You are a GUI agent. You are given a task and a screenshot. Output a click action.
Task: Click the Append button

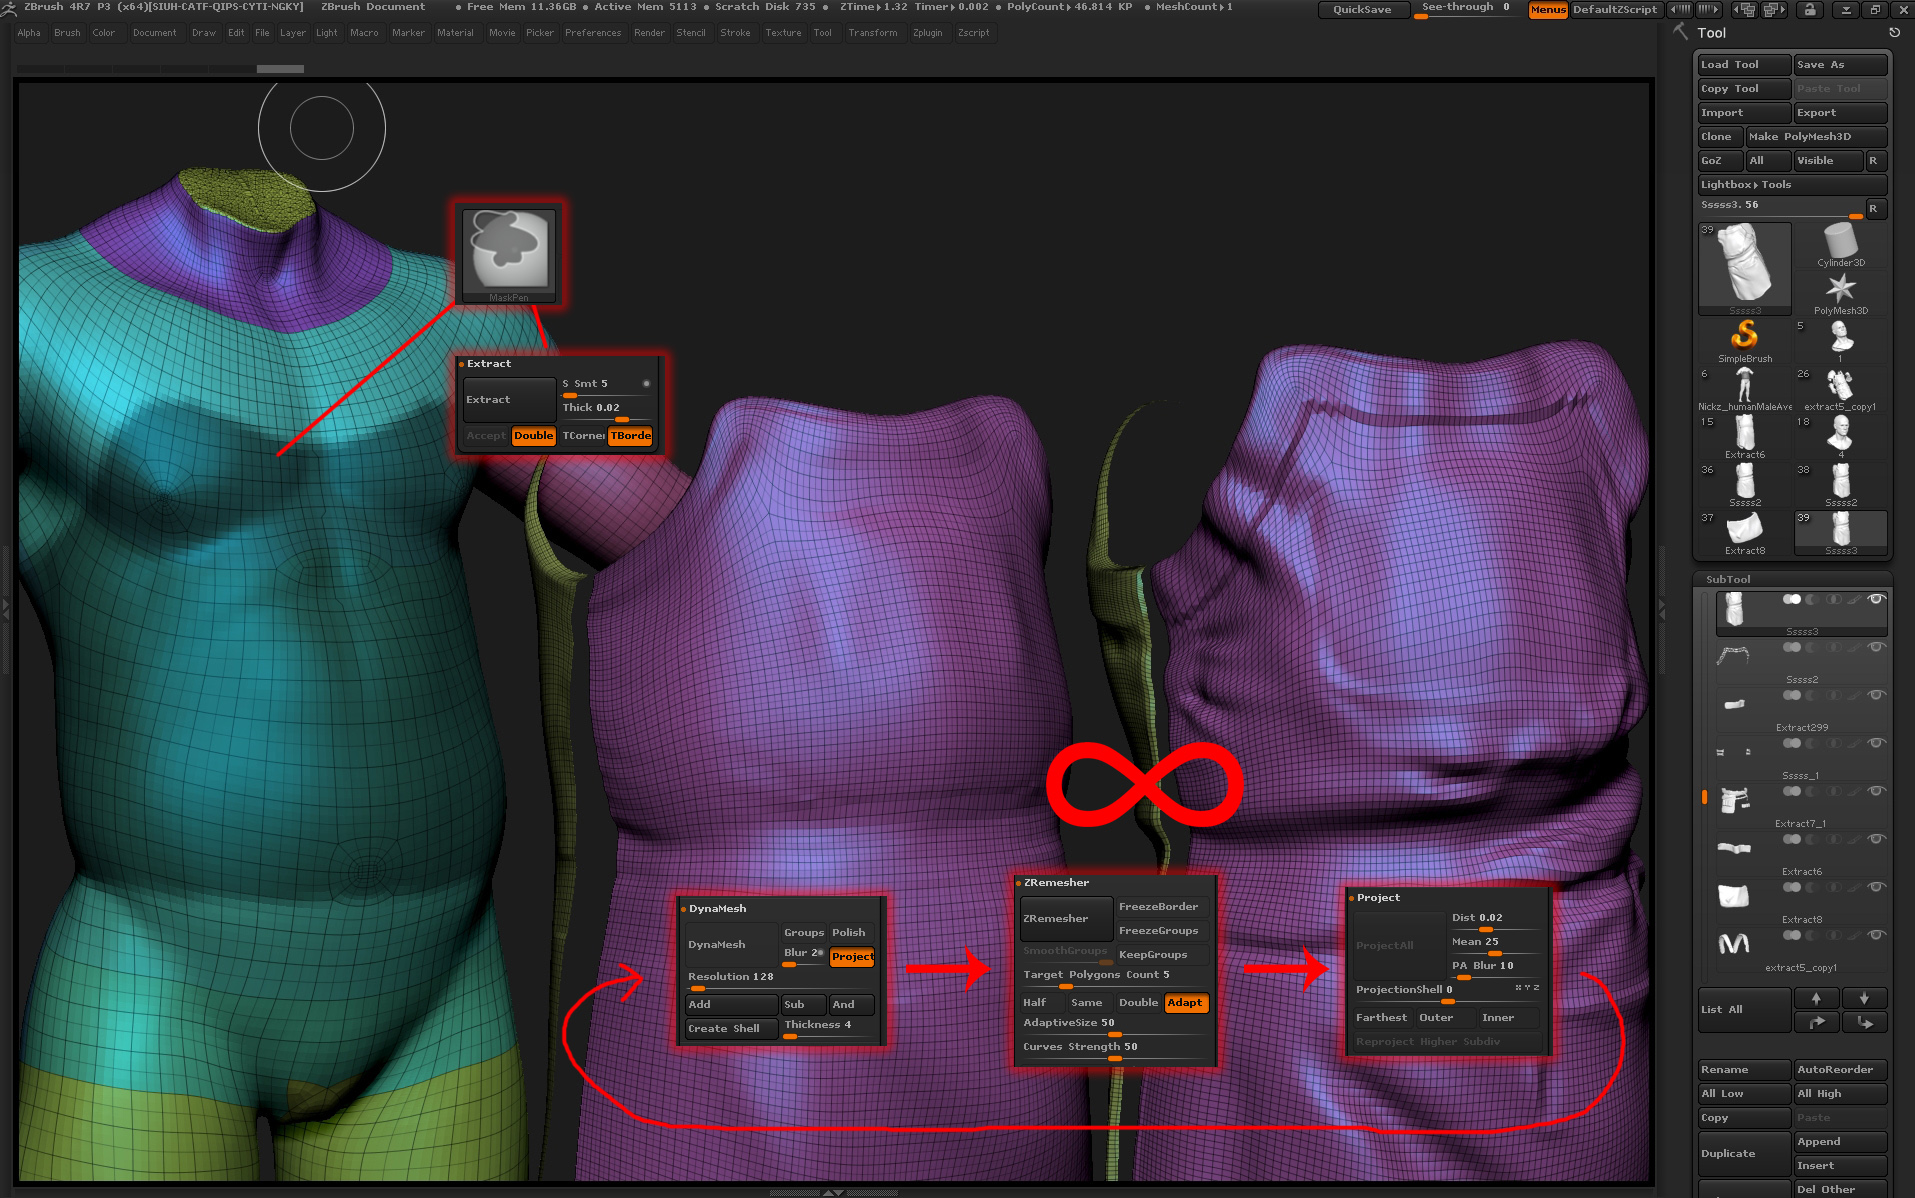1840,1142
